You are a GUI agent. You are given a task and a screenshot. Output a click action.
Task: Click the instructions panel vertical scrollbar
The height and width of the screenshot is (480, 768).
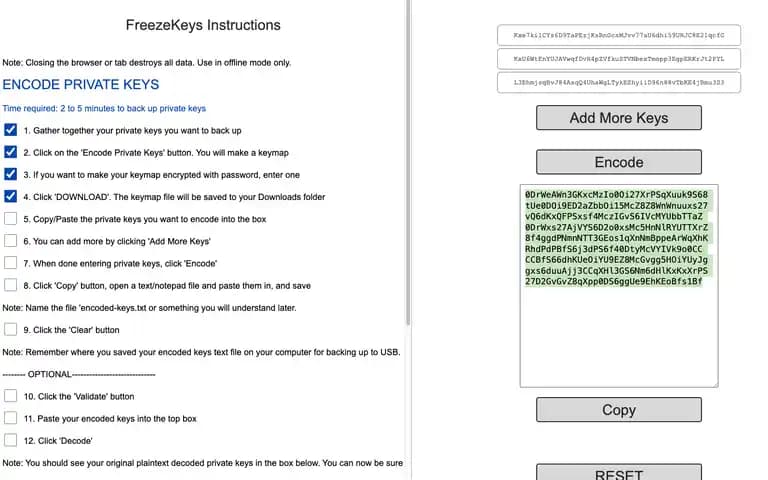click(408, 162)
